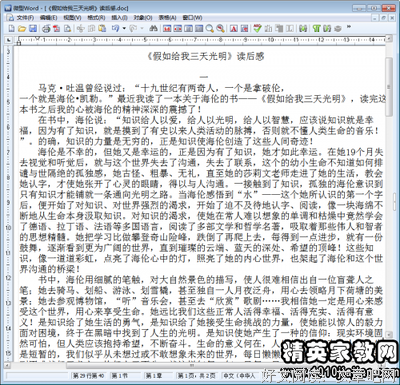Screen dimensions: 400x385
Task: Open the 窗口(W) menu
Action: point(192,18)
